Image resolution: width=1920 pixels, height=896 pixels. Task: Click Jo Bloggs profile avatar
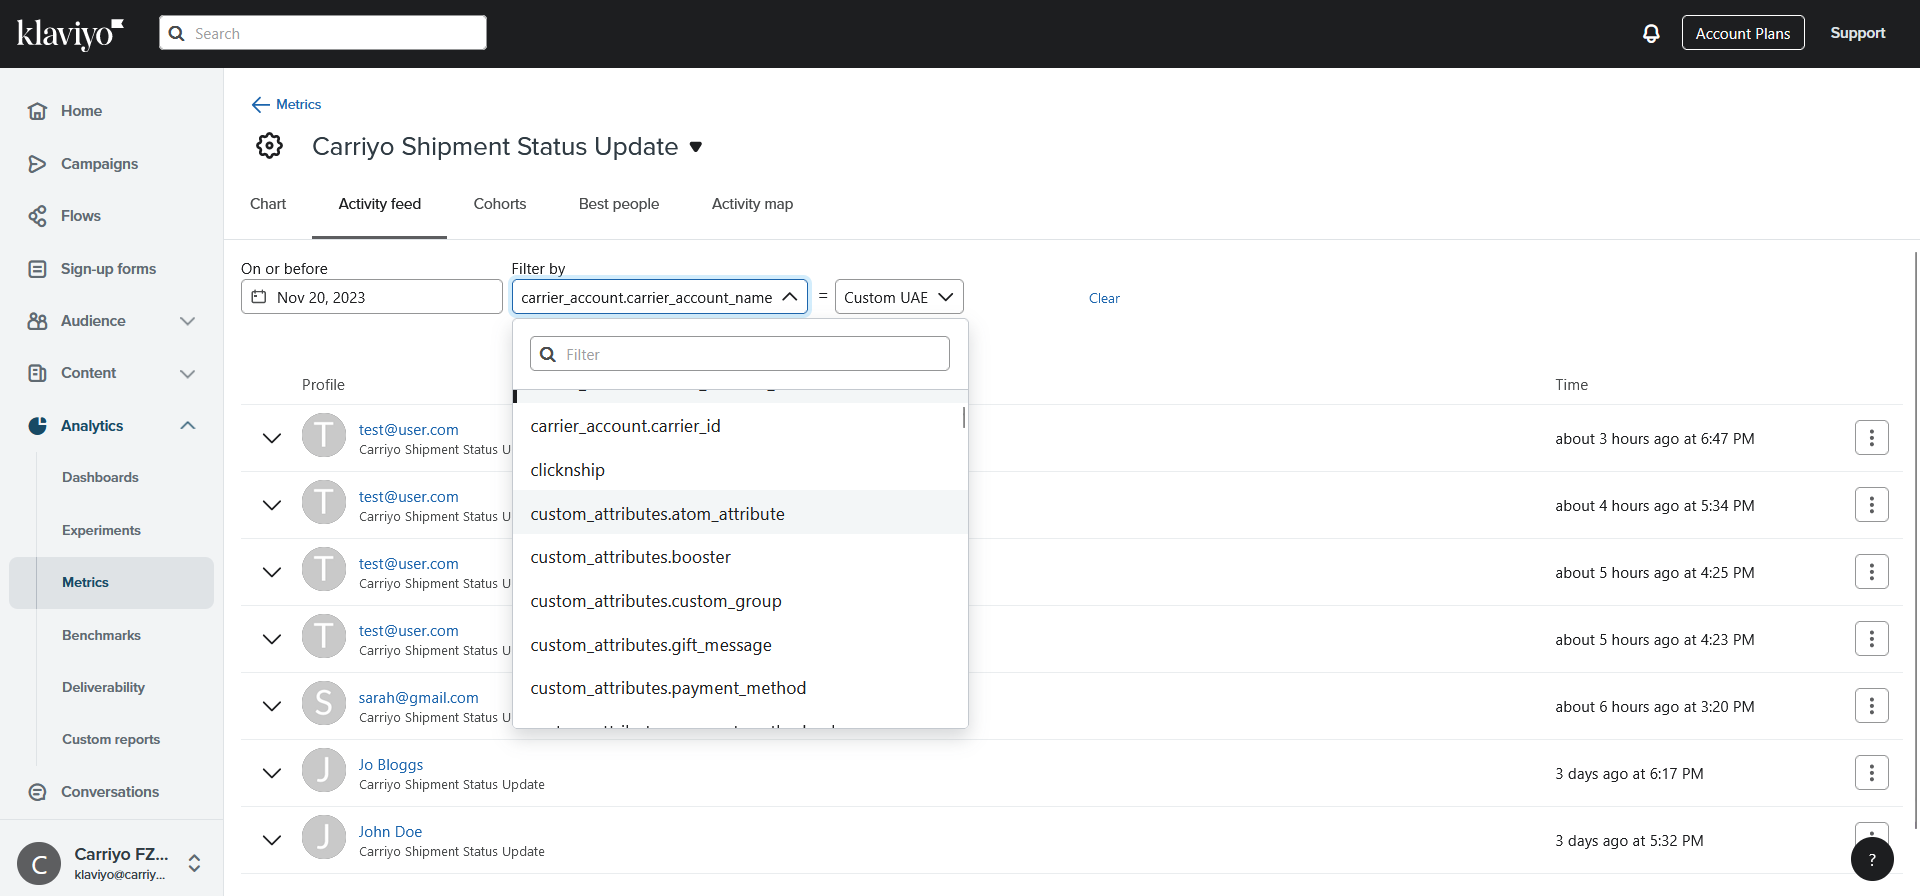pos(324,771)
